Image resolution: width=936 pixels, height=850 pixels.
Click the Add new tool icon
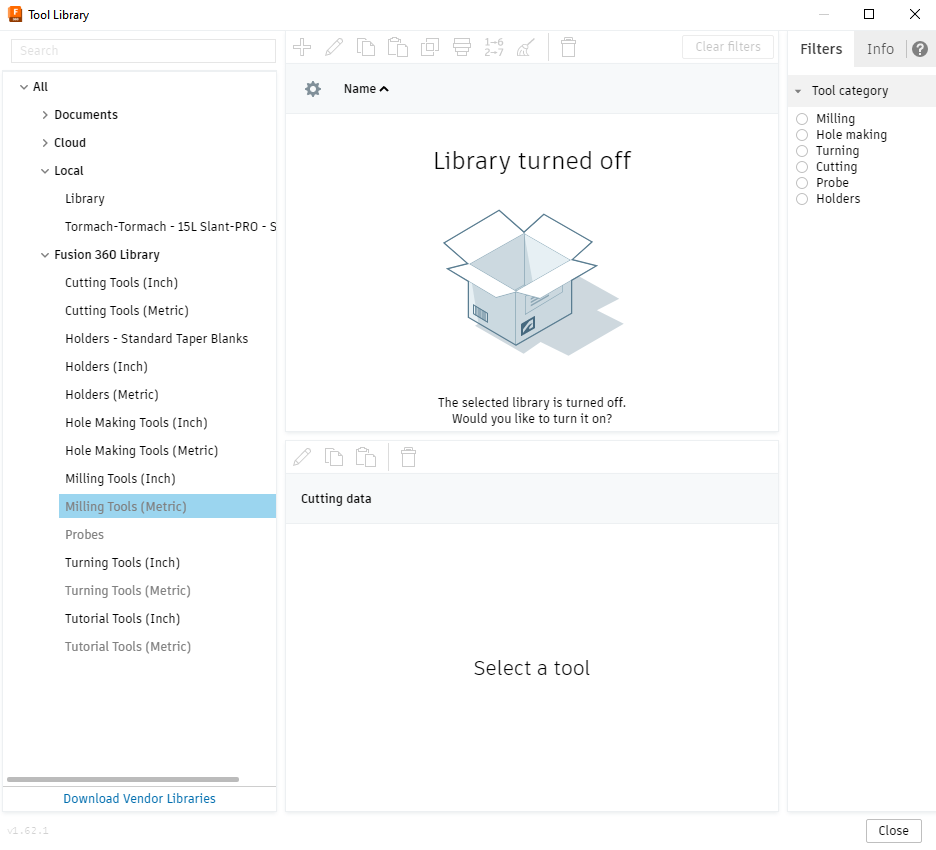(302, 47)
